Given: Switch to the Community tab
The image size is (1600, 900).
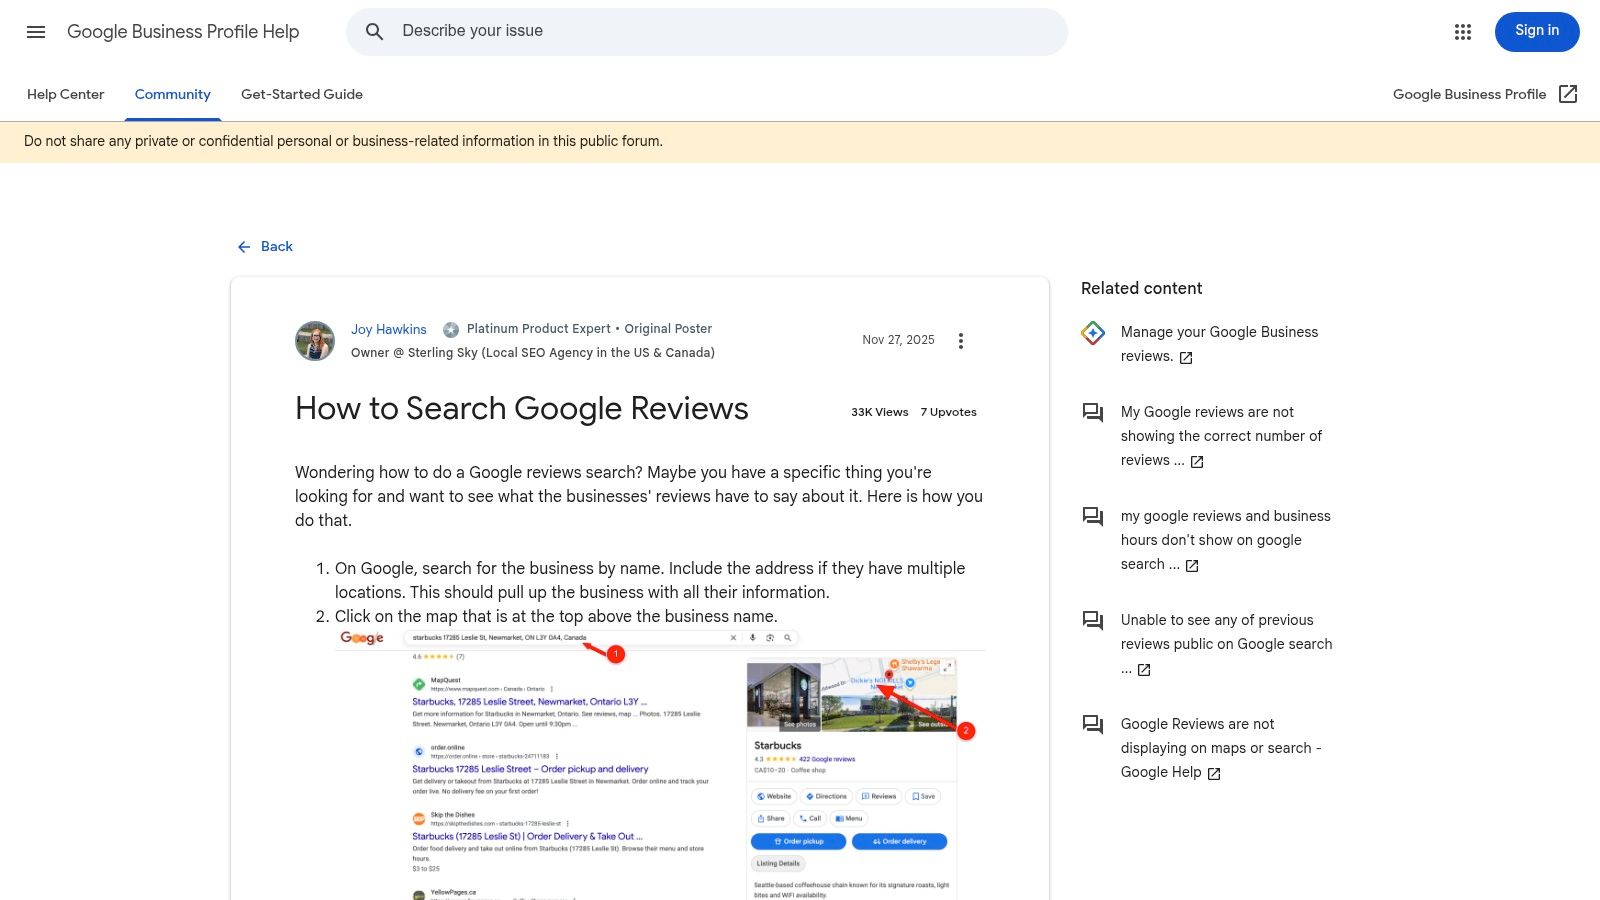Looking at the screenshot, I should pos(173,94).
